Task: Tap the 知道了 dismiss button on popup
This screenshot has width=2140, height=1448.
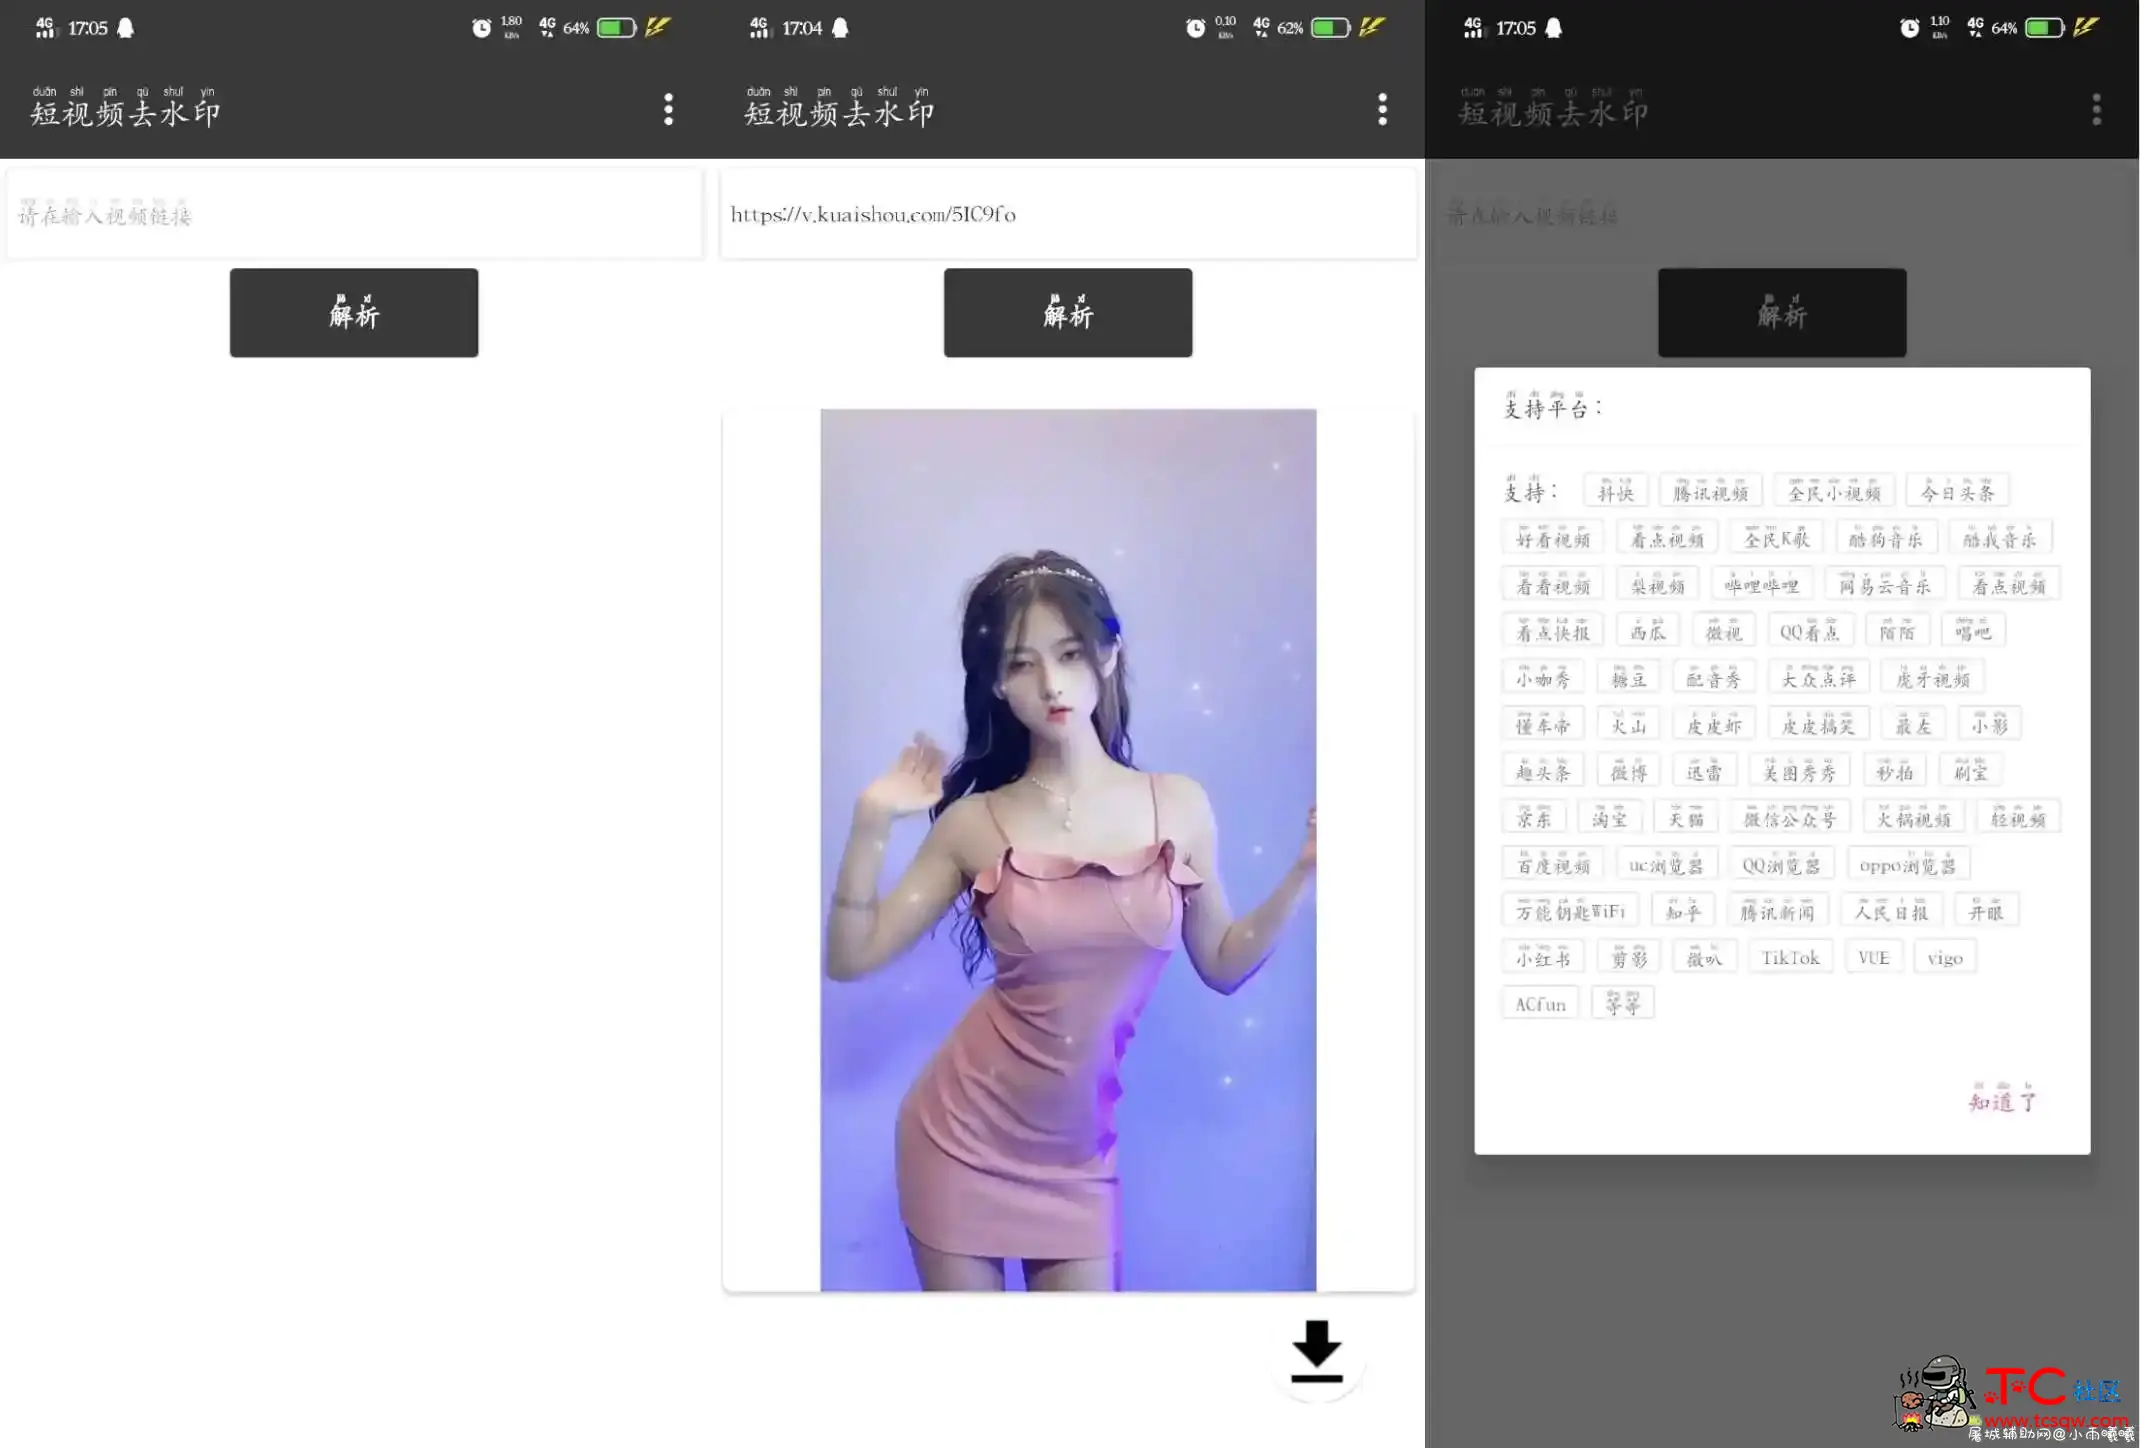Action: click(2004, 1101)
